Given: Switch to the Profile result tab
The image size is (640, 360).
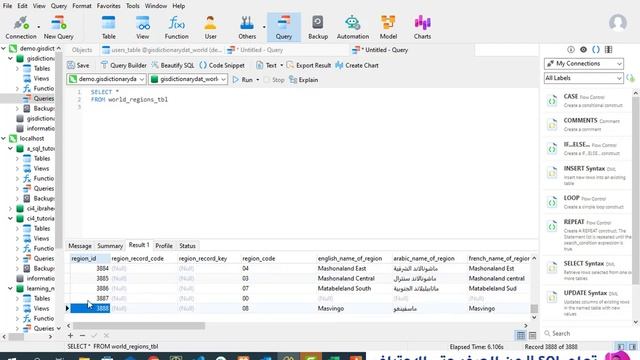Looking at the screenshot, I should coord(164,246).
